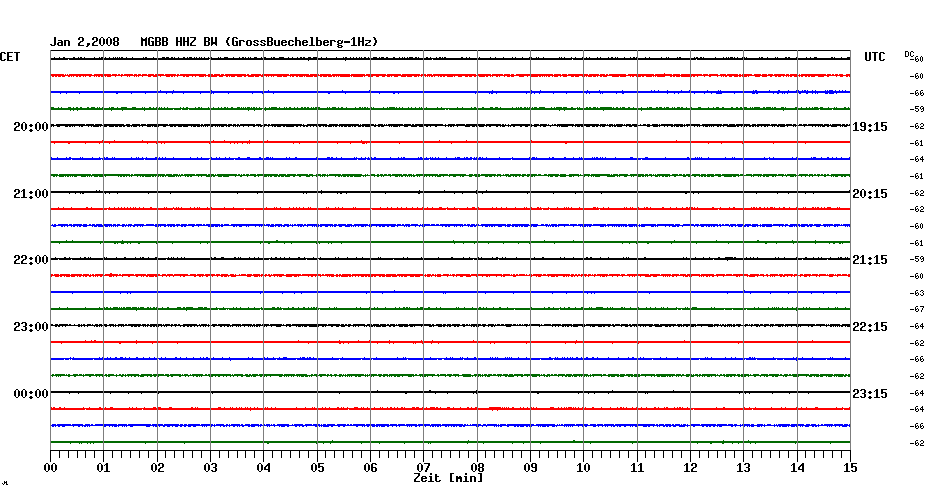Click minute tick label '14' on the axis

797,468
